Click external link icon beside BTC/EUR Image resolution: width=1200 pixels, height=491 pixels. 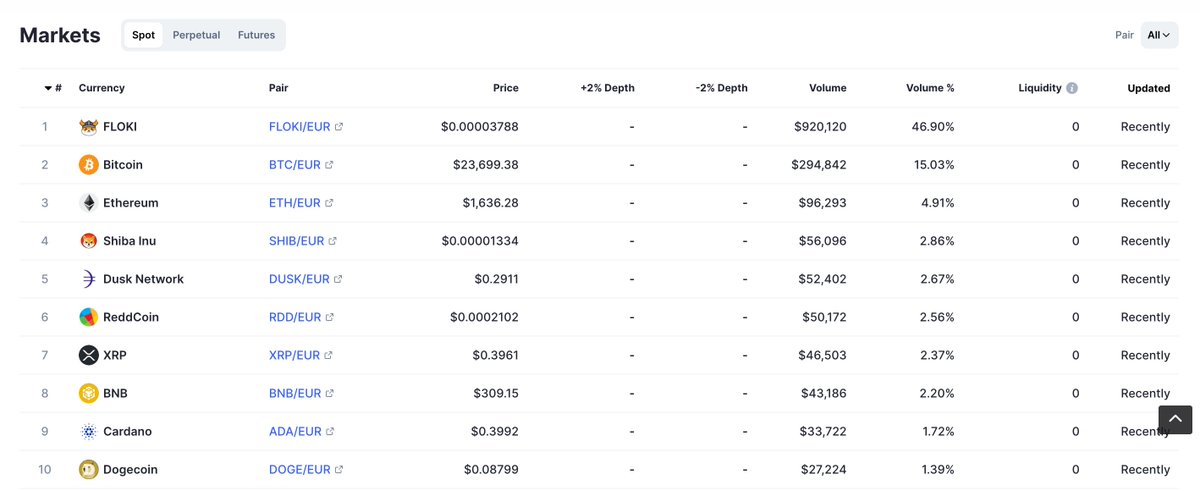[329, 165]
